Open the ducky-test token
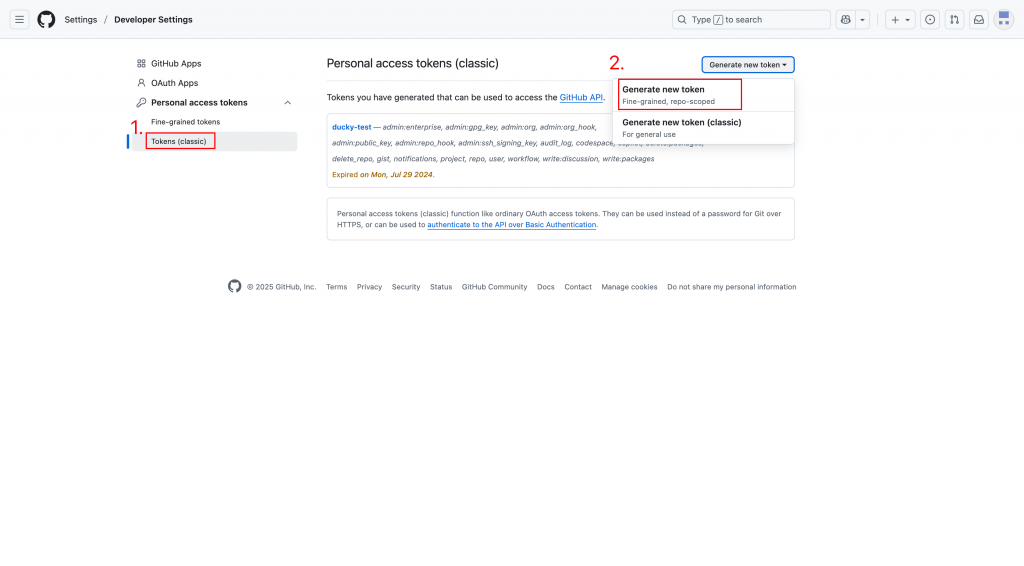Screen dimensions: 1024x566 [351, 127]
